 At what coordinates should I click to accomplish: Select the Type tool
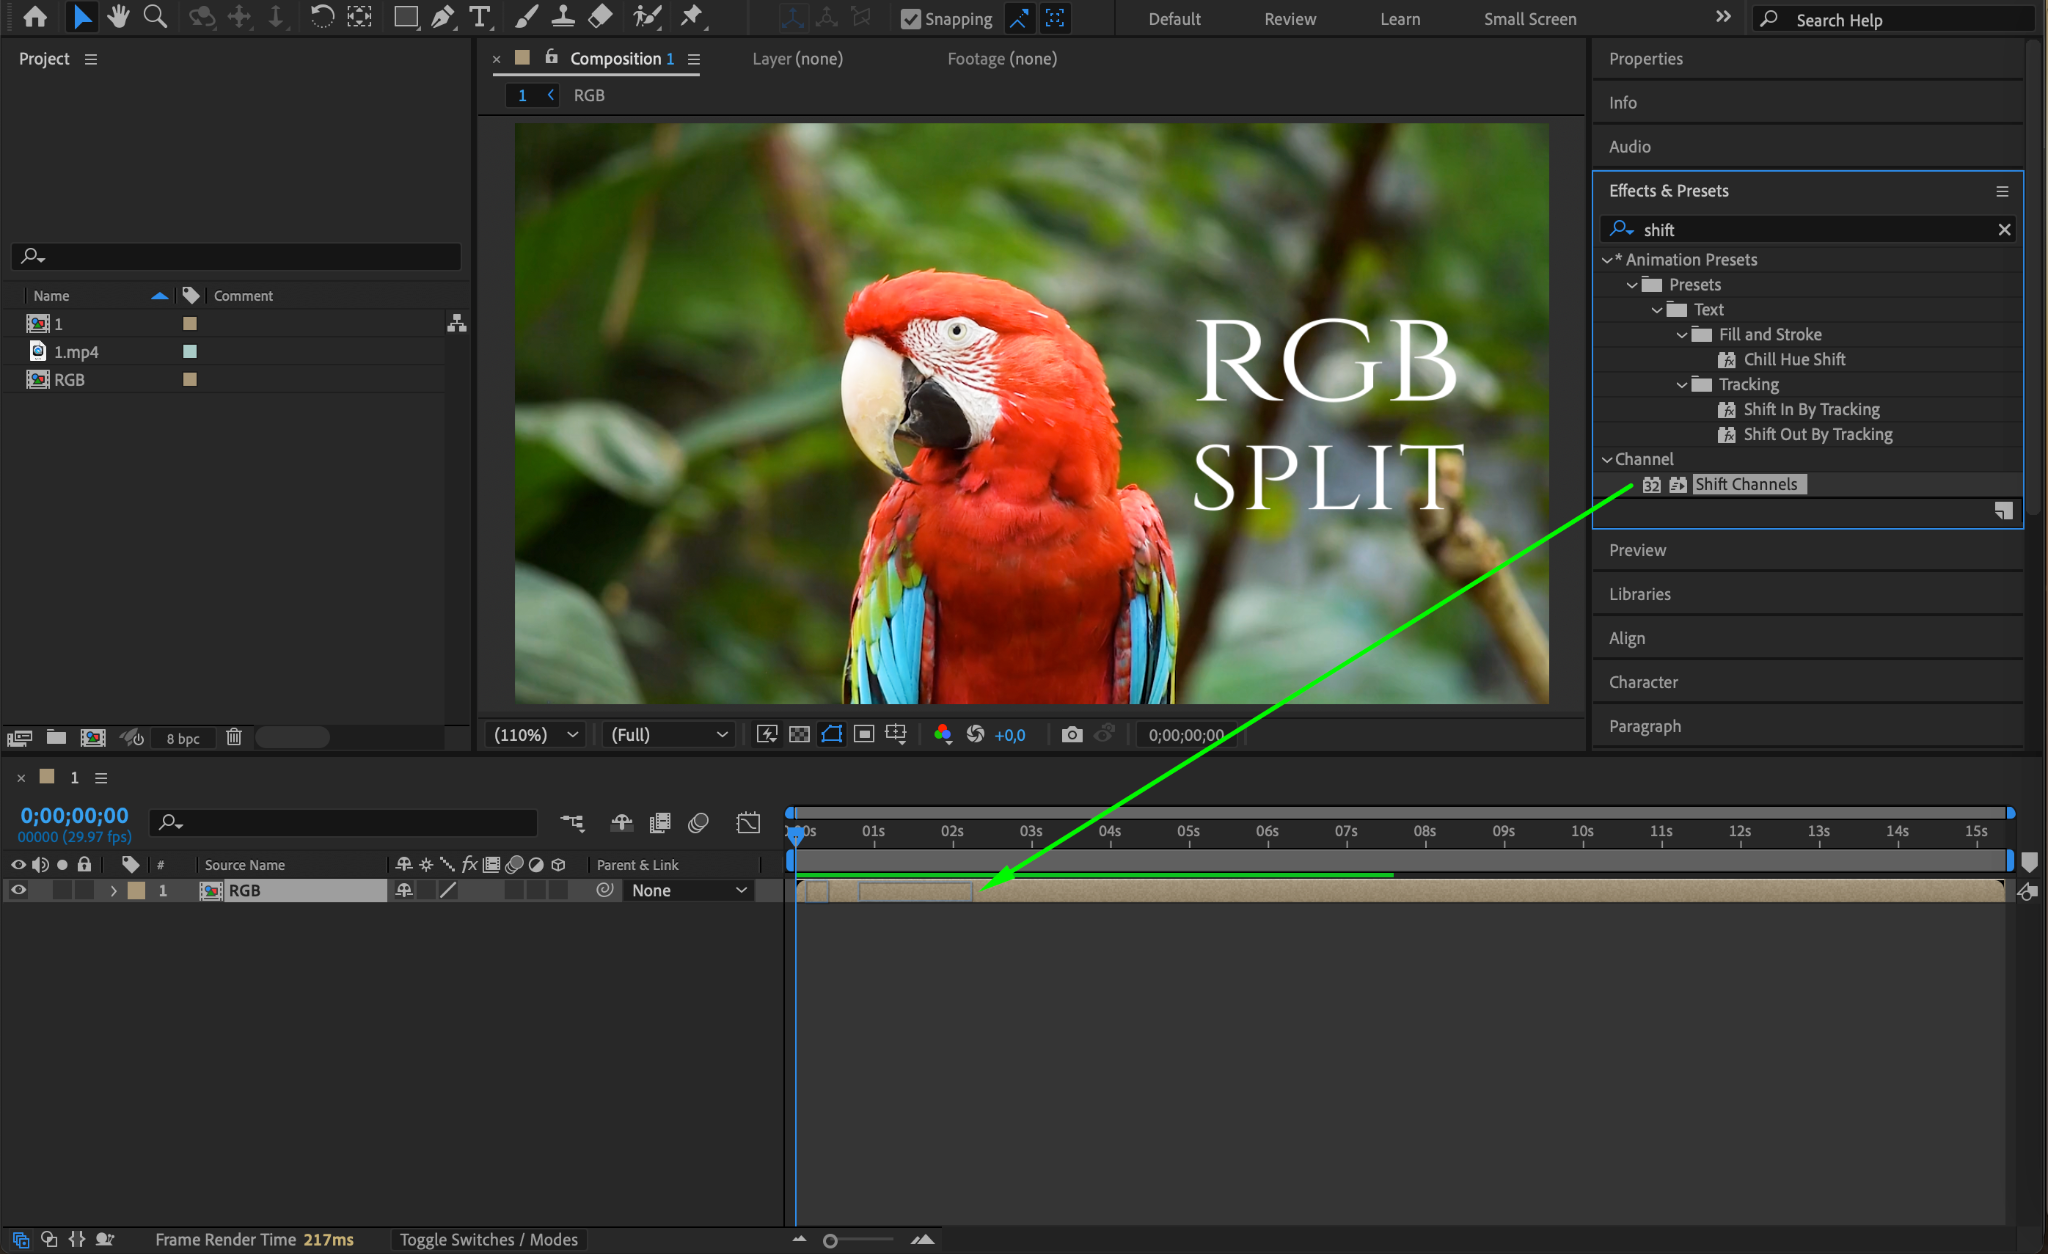[x=479, y=16]
